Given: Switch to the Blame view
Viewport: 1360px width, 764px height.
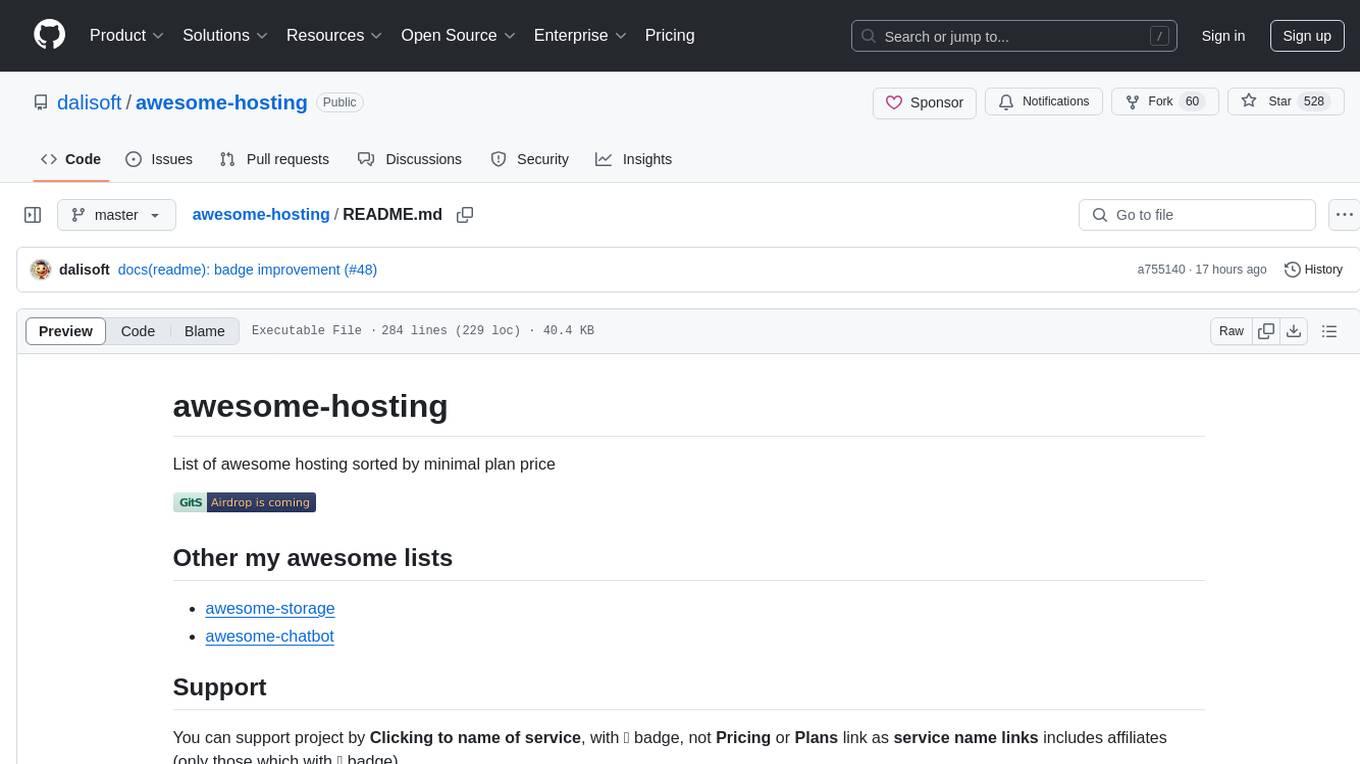Looking at the screenshot, I should (x=205, y=331).
